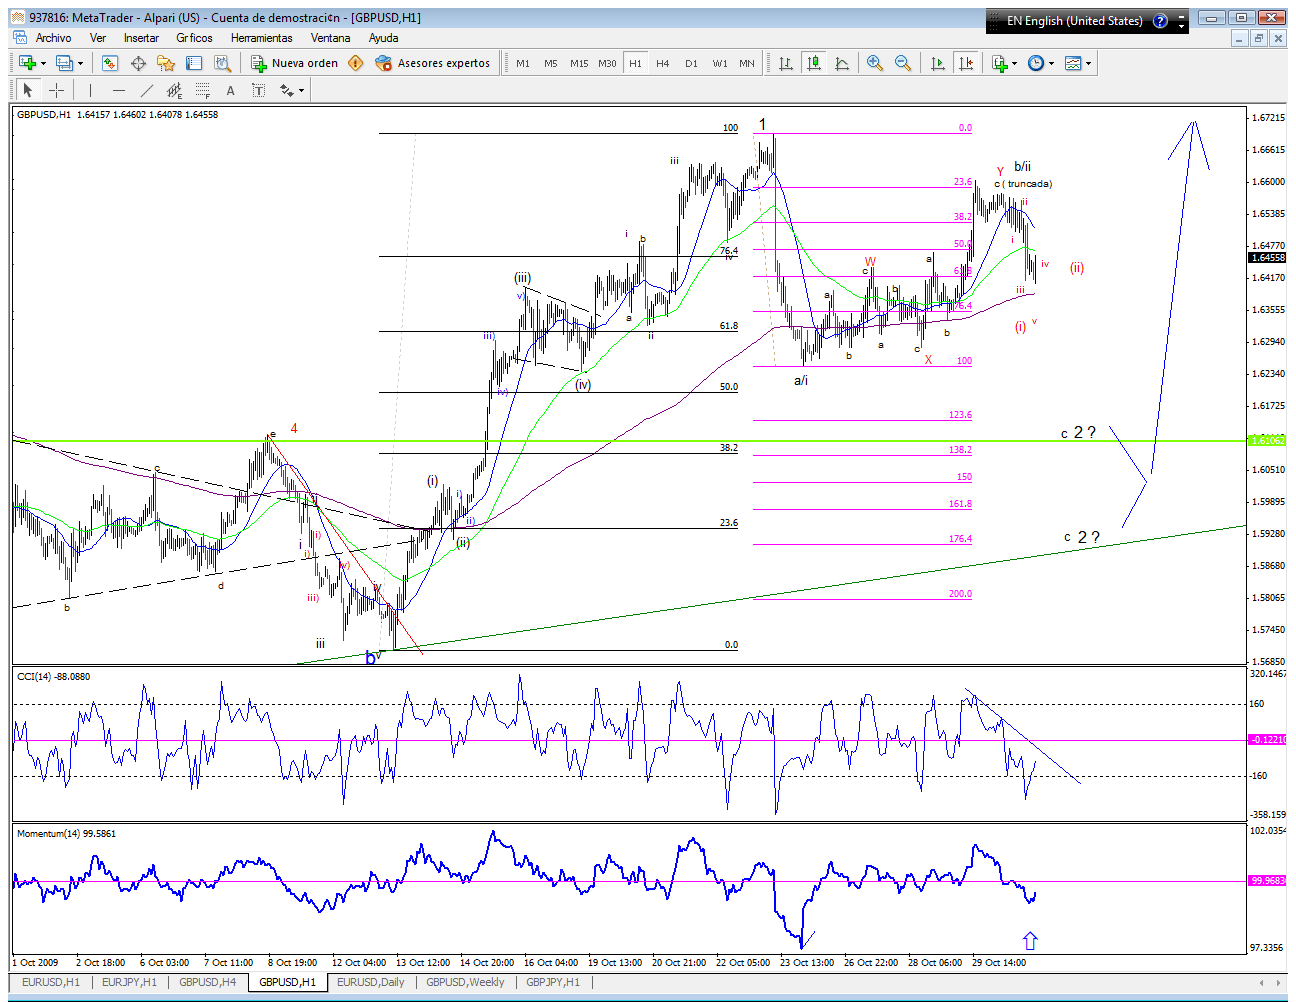Select the crosshair cursor tool
This screenshot has height=1002, width=1296.
pos(57,90)
